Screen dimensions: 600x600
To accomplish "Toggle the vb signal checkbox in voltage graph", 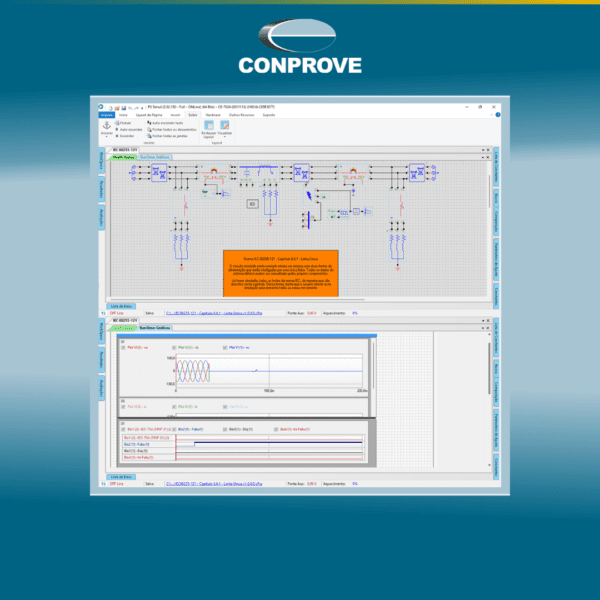I will [174, 347].
